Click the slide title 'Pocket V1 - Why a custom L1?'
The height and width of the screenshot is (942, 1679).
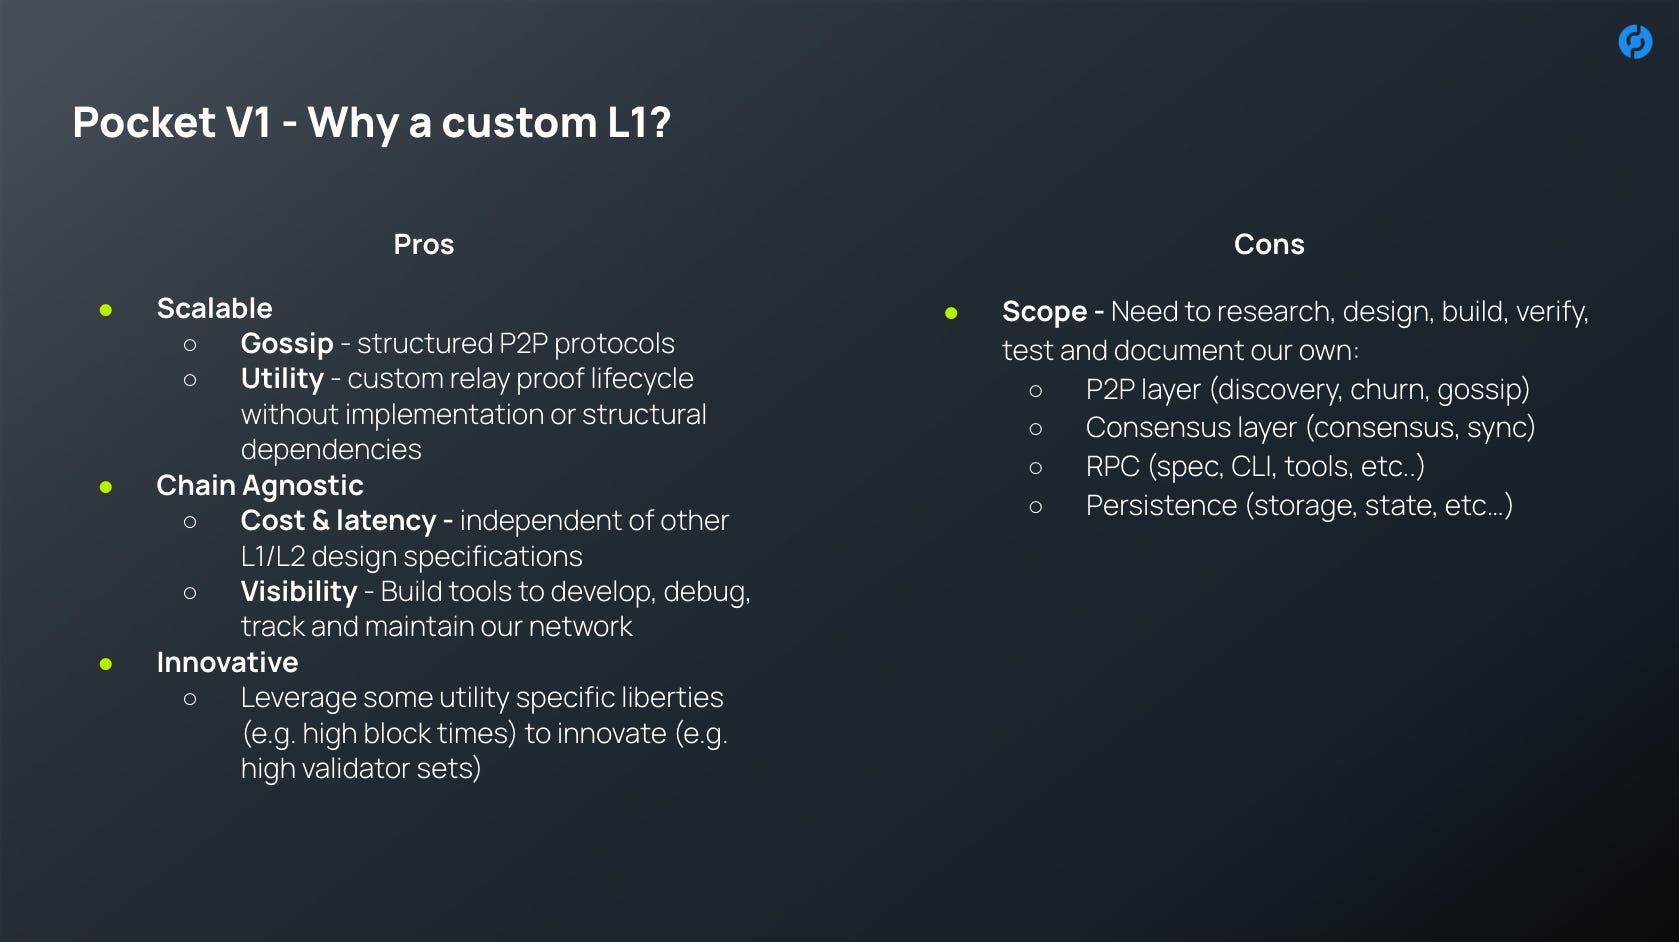tap(371, 123)
